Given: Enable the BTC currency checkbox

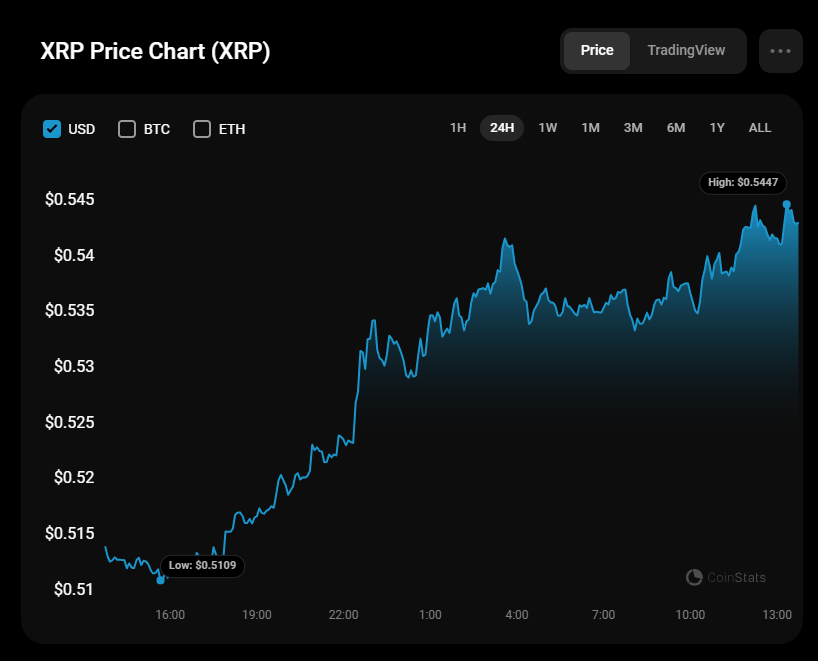Looking at the screenshot, I should [127, 129].
